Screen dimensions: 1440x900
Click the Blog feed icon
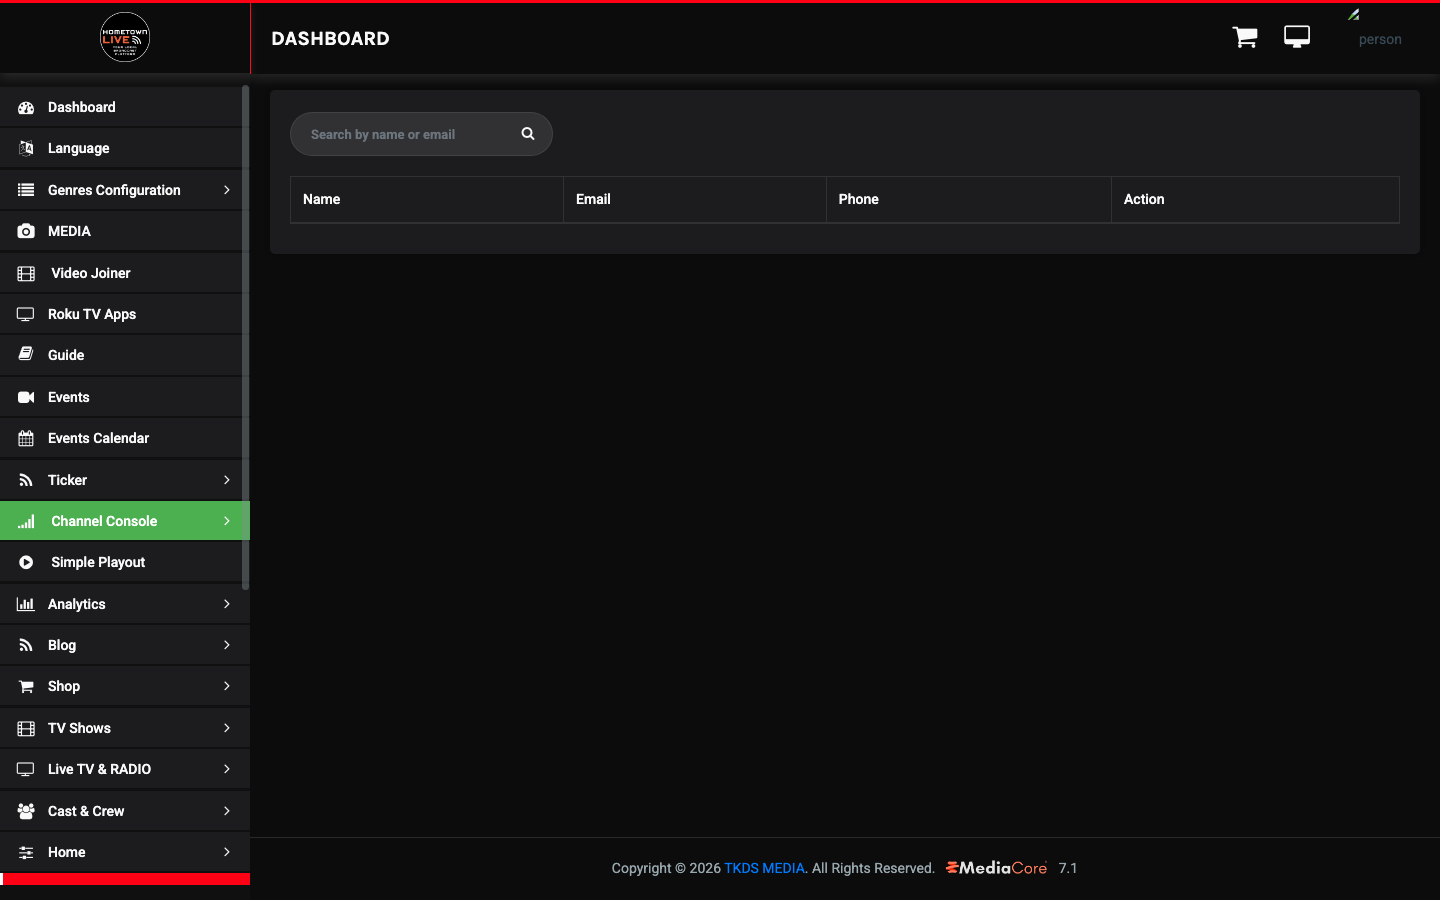26,645
